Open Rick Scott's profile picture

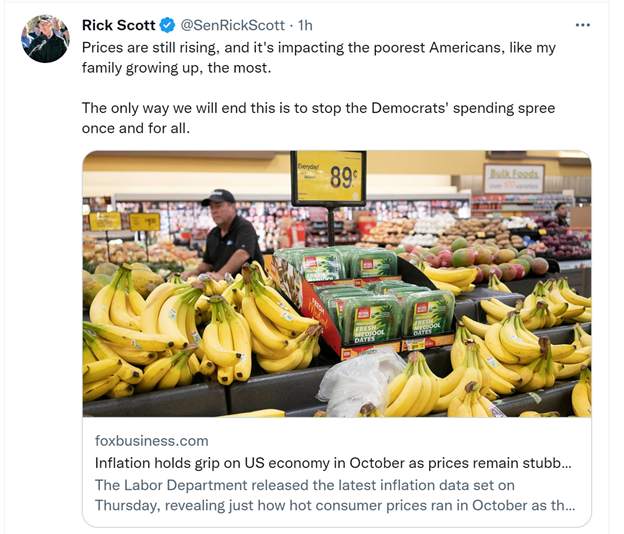coord(45,39)
